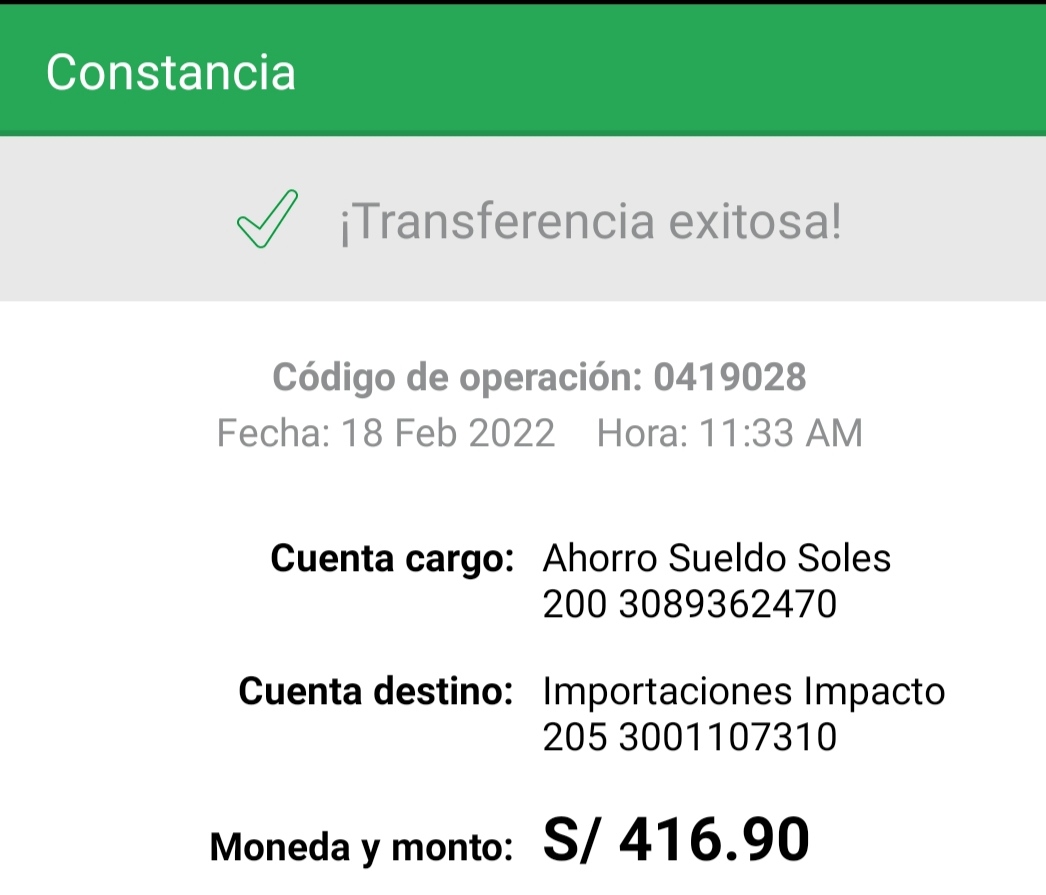Select the date 18 Feb 2022
The height and width of the screenshot is (895, 1046).
448,434
